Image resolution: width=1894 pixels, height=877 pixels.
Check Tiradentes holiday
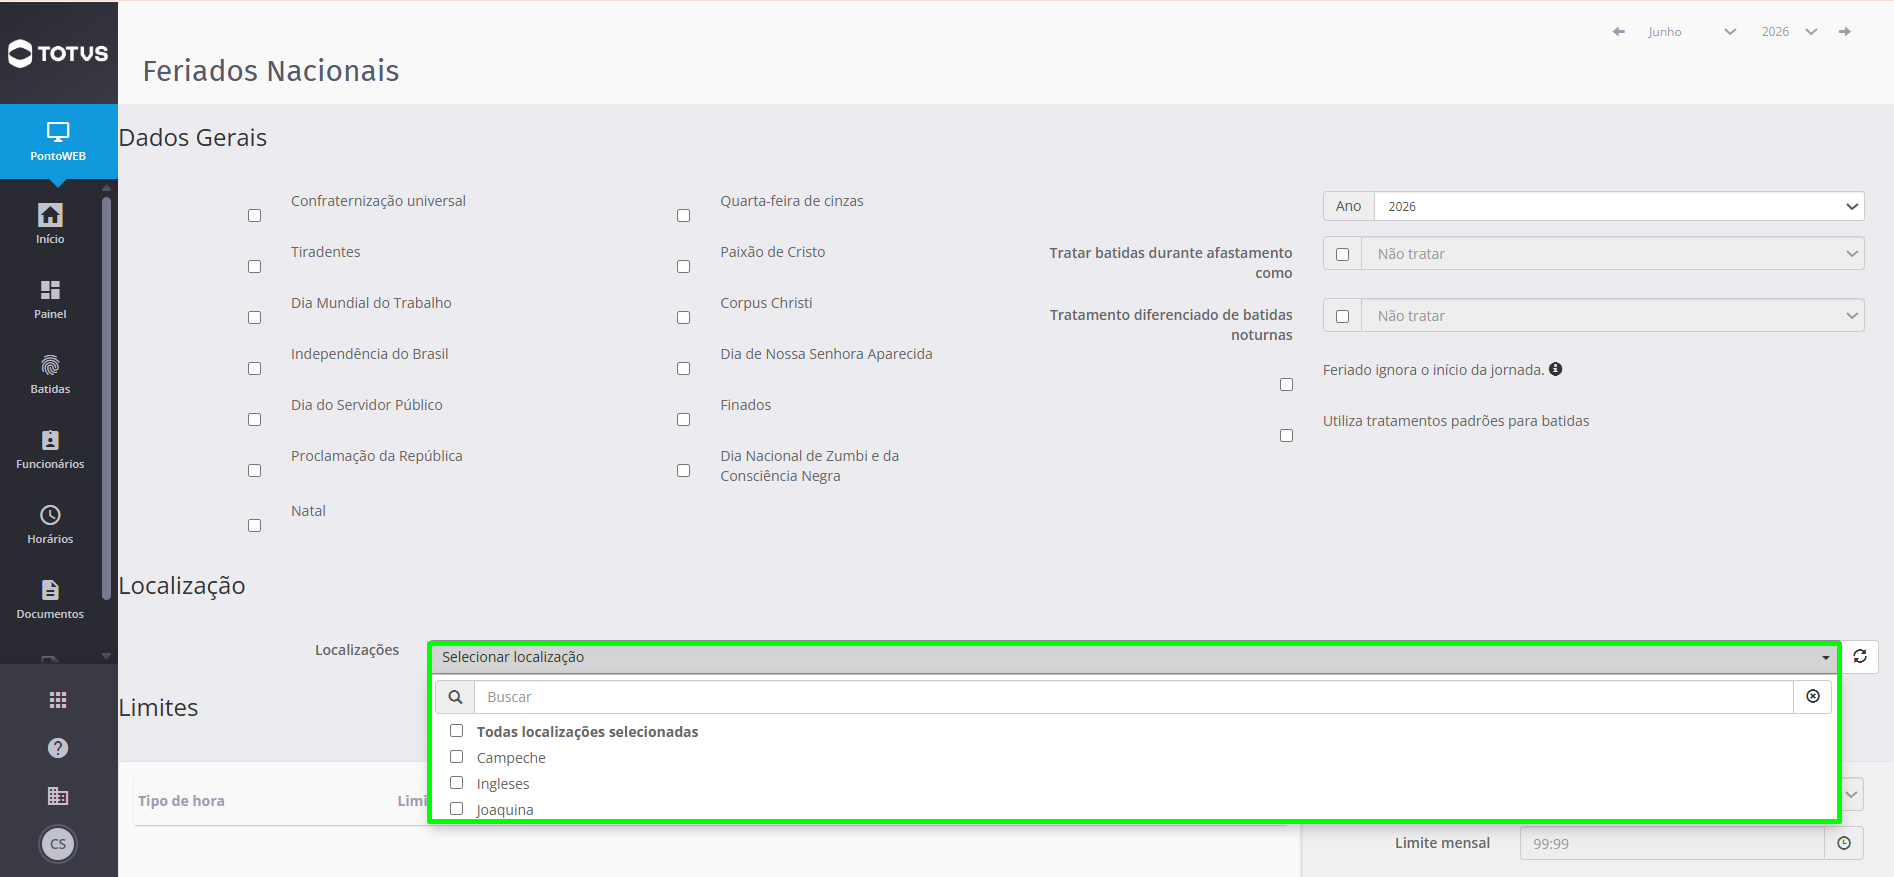254,266
